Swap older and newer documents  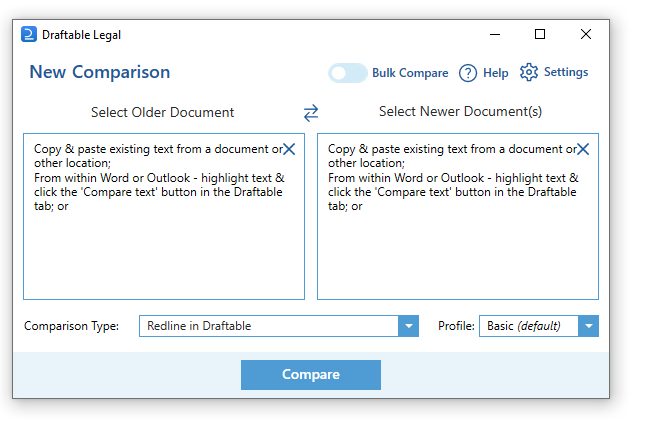[311, 112]
